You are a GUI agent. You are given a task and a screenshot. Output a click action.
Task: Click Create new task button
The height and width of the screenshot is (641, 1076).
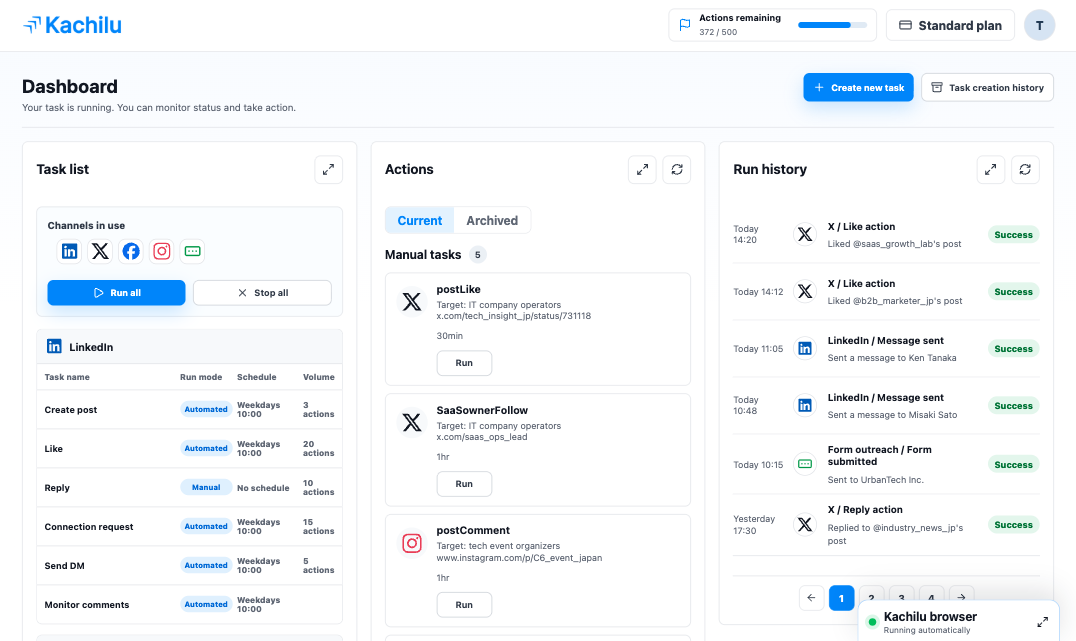click(x=858, y=87)
